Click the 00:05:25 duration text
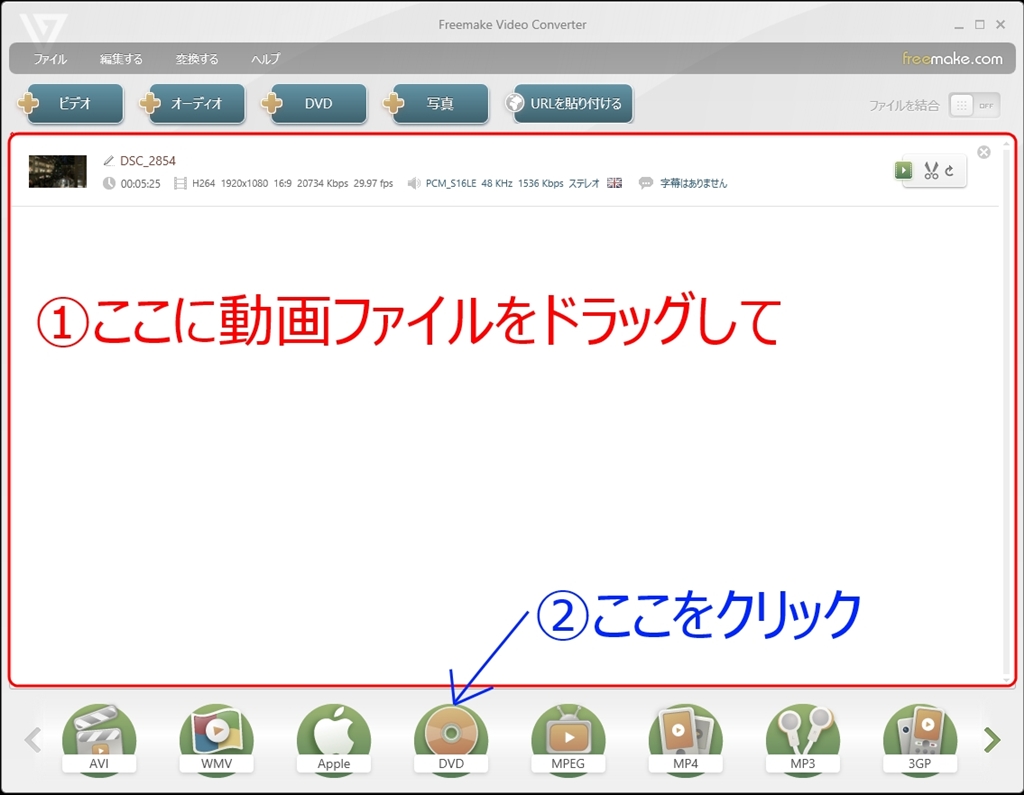The image size is (1024, 795). point(140,184)
